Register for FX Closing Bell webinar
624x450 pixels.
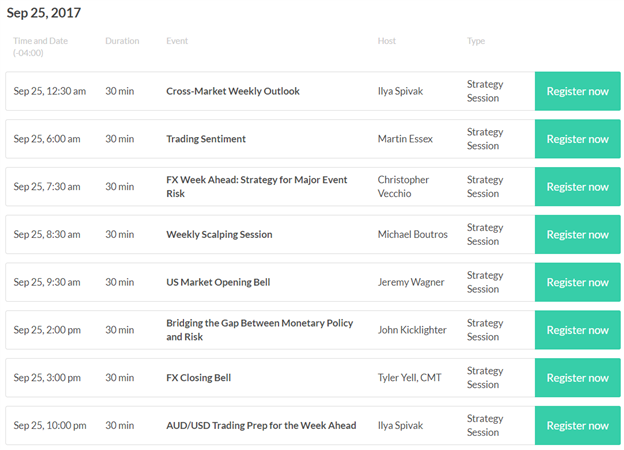577,378
